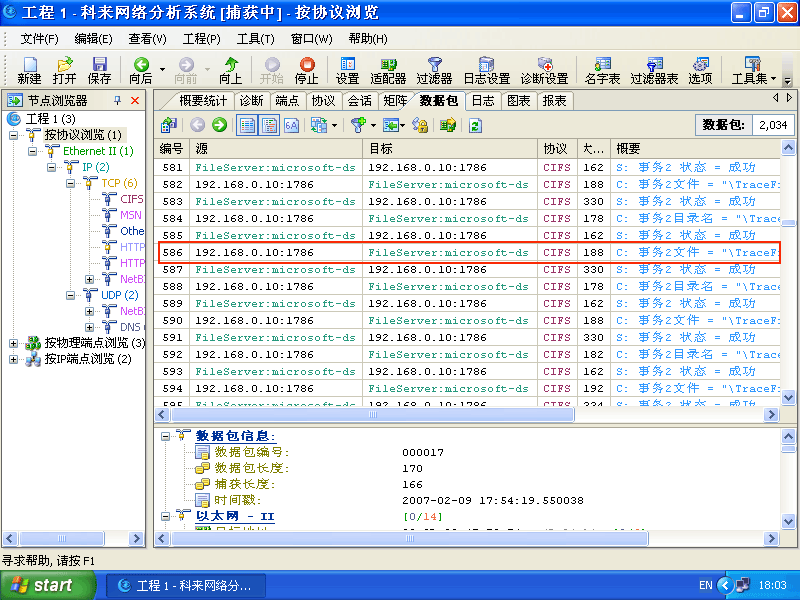Click the 诊断设置 (Diagnosis settings) icon
The width and height of the screenshot is (800, 600).
(544, 70)
